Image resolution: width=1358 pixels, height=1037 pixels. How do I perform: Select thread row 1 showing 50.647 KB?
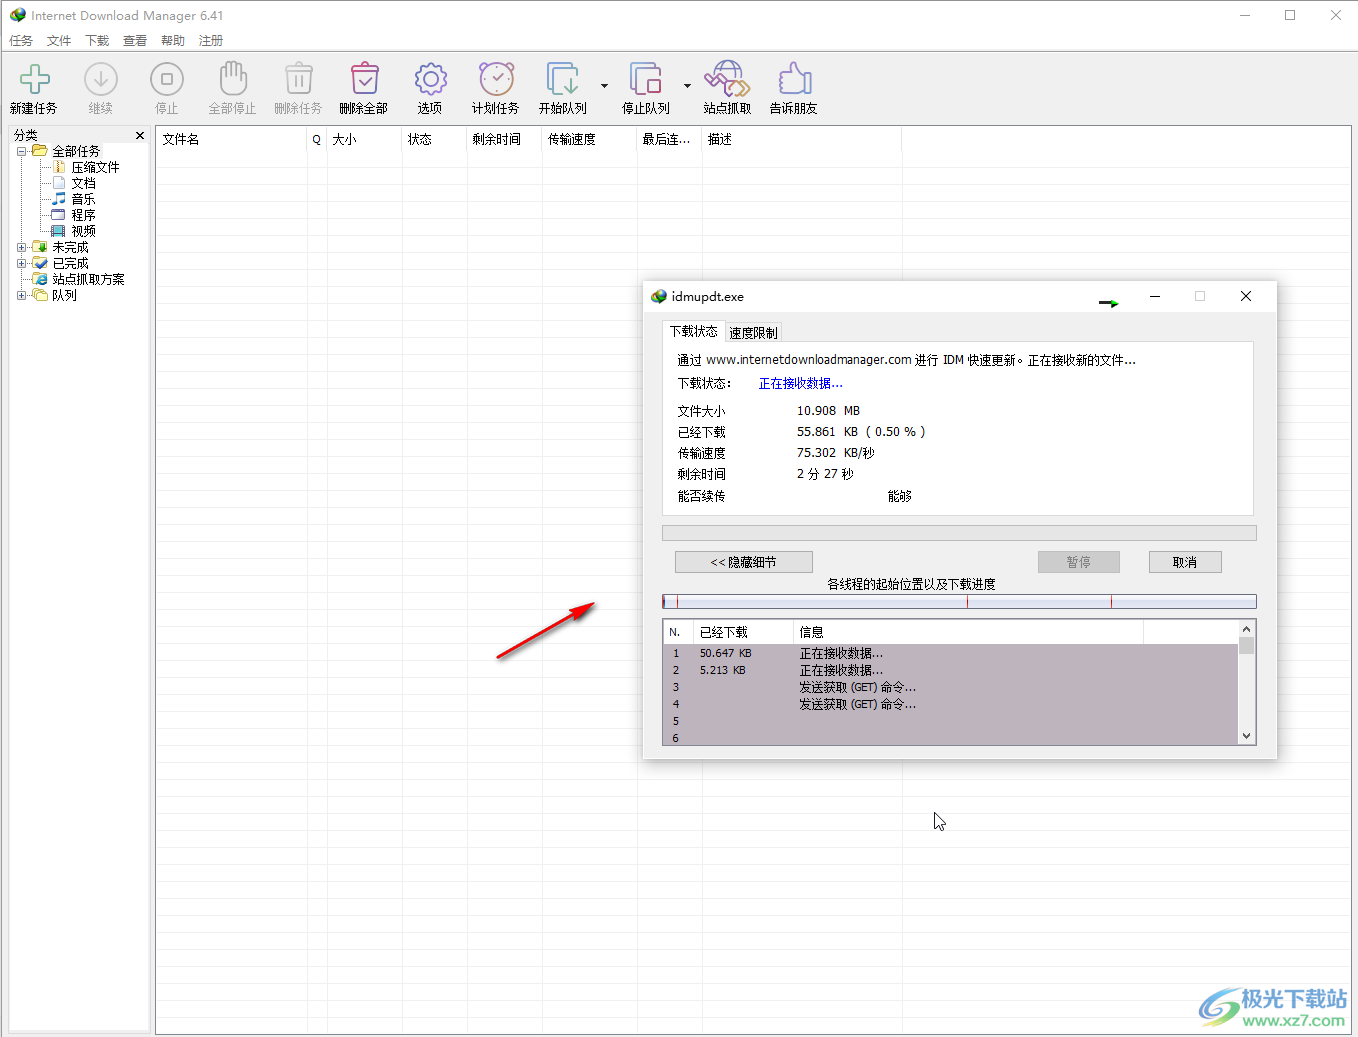point(951,653)
